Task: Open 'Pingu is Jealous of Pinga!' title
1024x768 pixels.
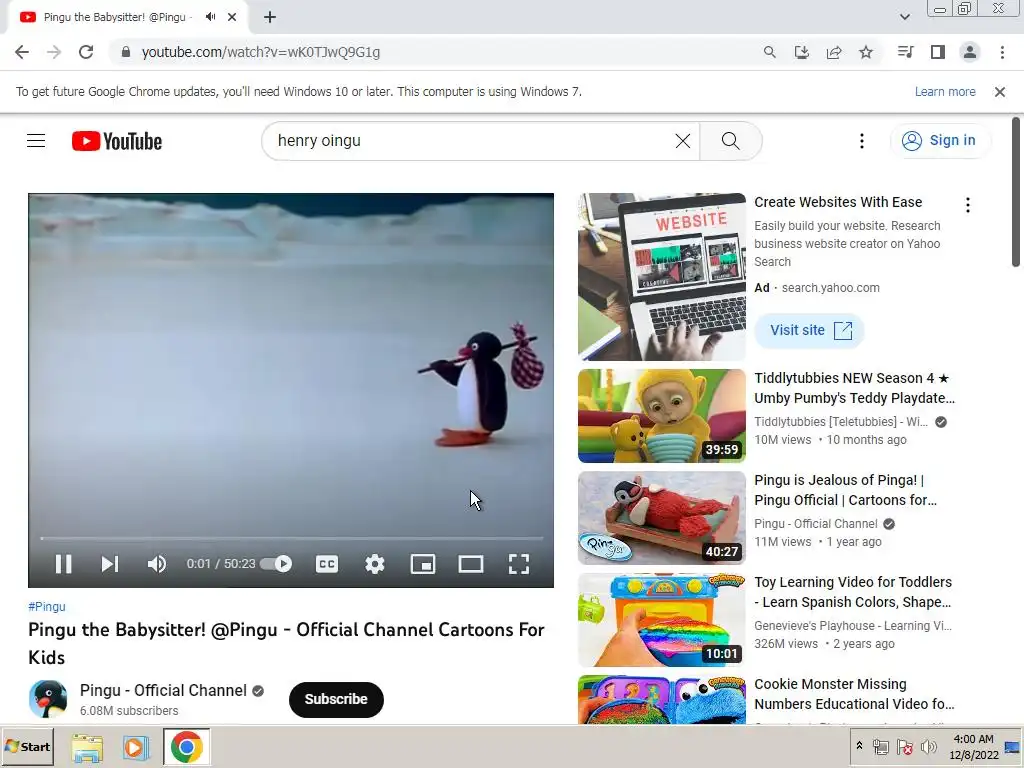Action: tap(846, 490)
